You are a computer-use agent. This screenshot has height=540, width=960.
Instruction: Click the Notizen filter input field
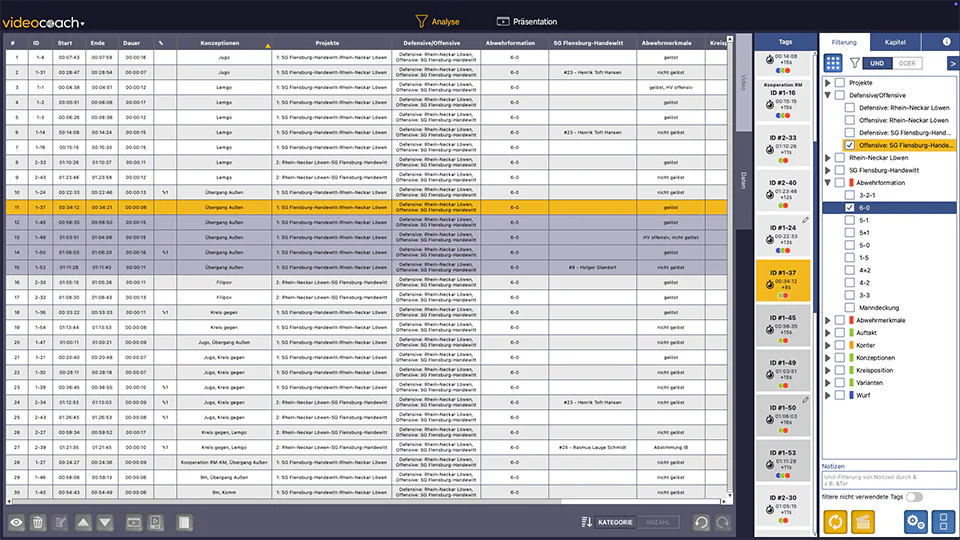pos(888,480)
